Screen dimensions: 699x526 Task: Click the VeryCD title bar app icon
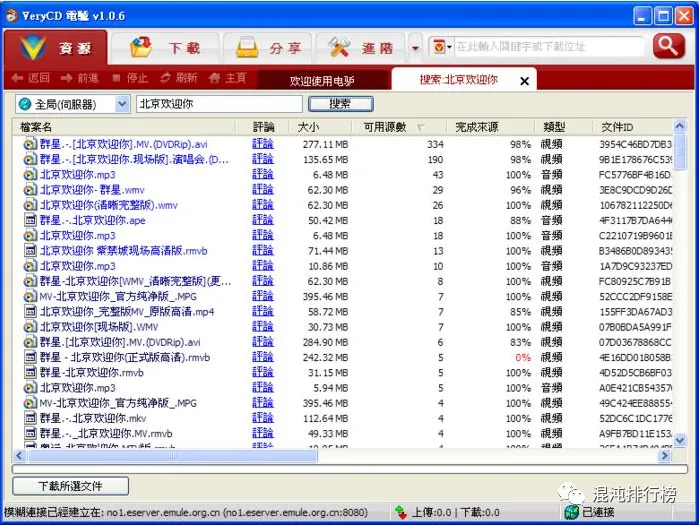click(x=12, y=16)
